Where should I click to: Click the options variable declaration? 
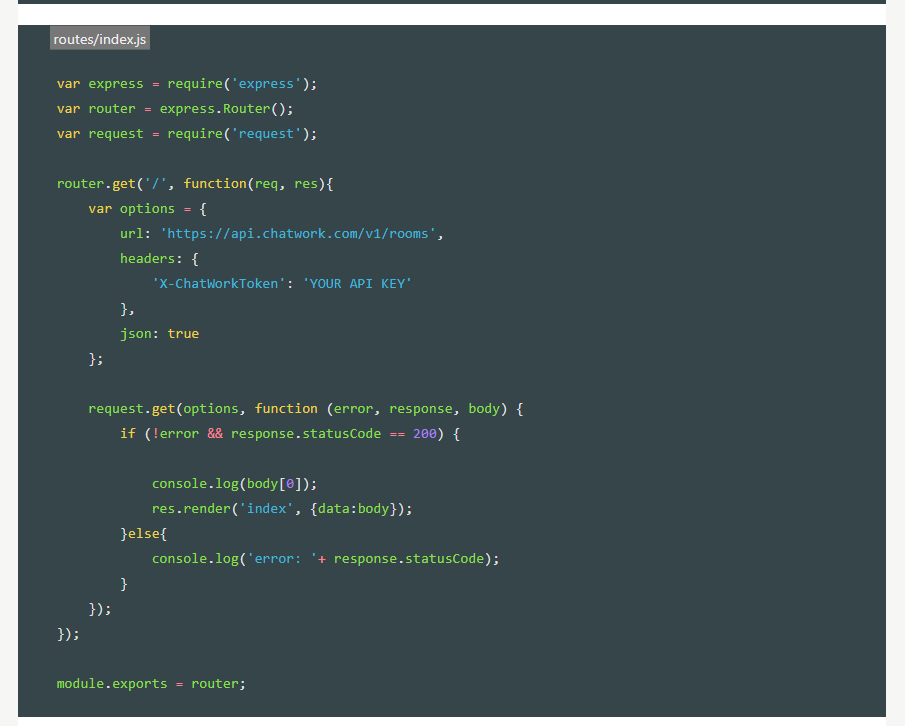(147, 208)
